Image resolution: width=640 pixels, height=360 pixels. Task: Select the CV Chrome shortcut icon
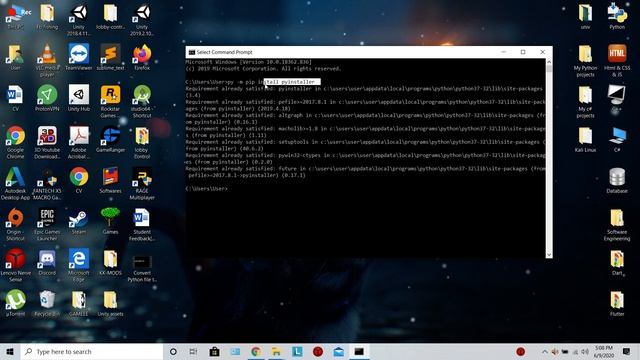[x=79, y=180]
